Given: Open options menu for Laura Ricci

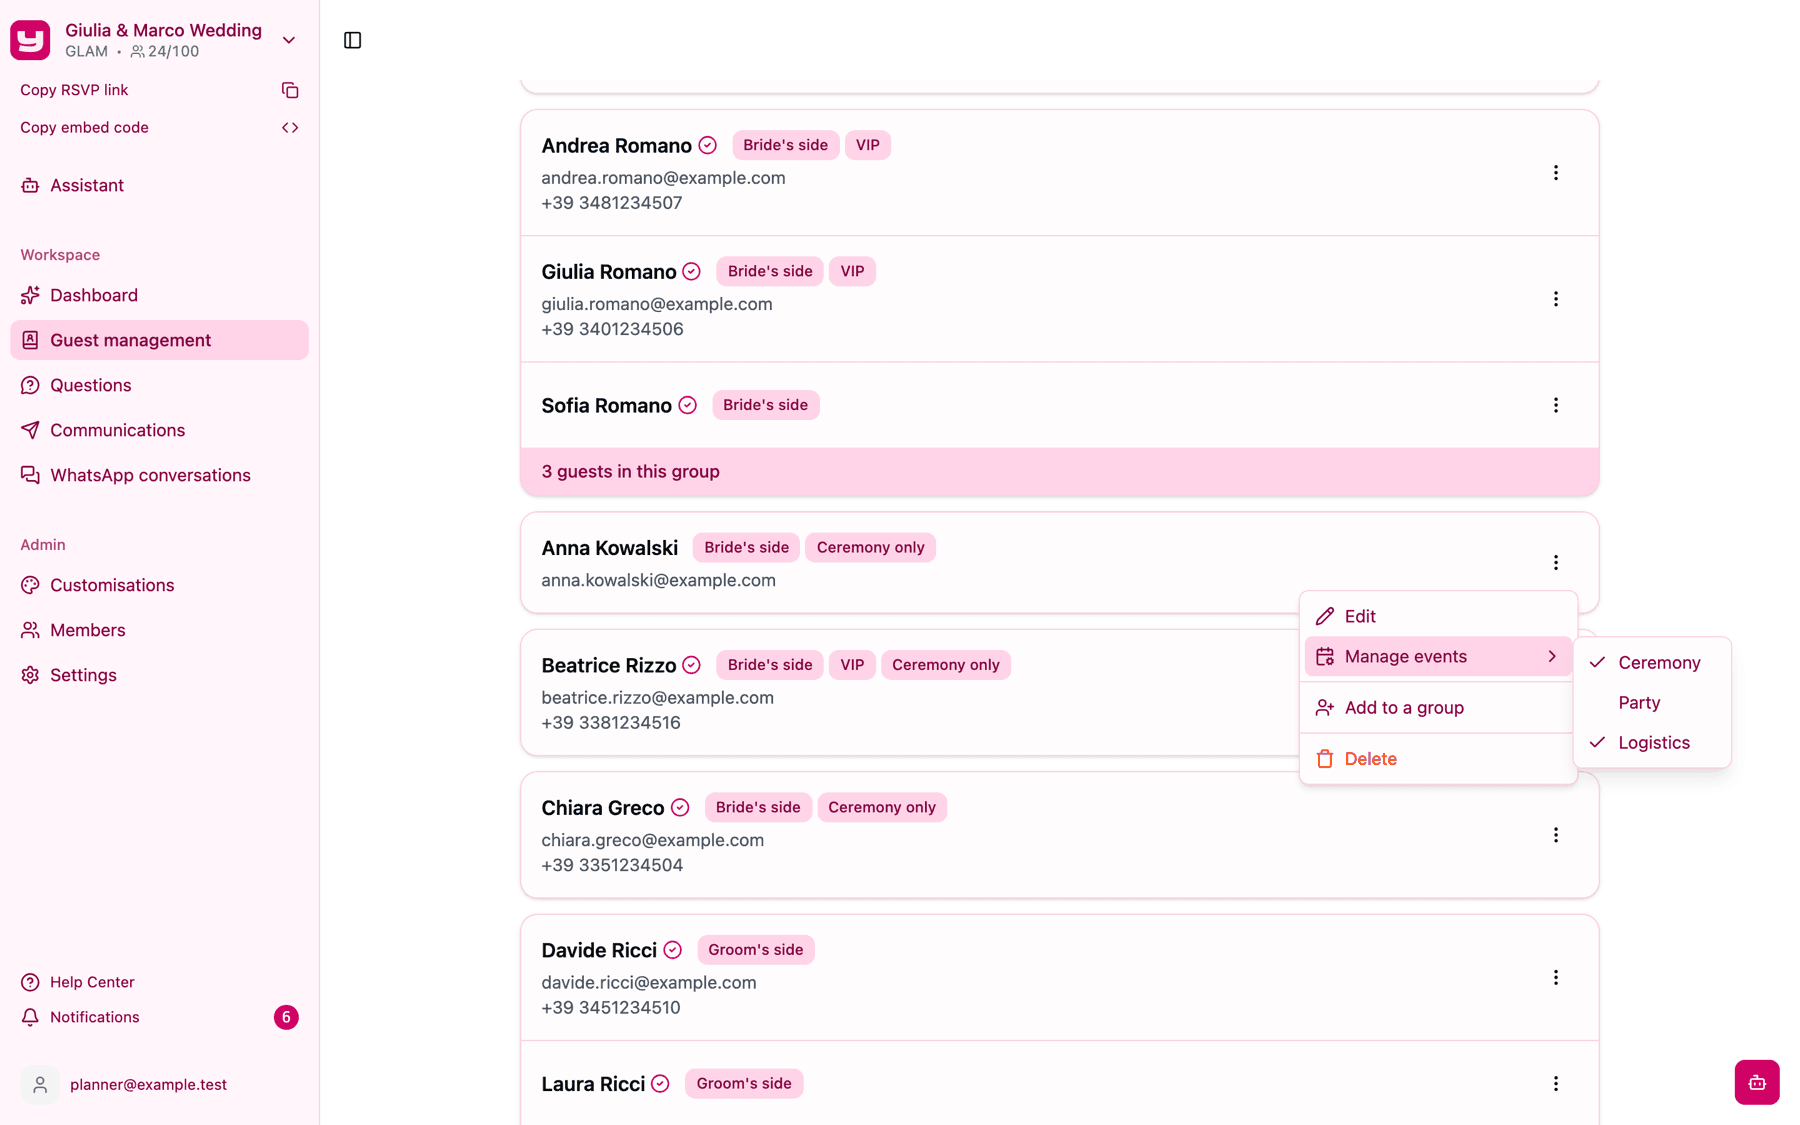Looking at the screenshot, I should (x=1556, y=1084).
